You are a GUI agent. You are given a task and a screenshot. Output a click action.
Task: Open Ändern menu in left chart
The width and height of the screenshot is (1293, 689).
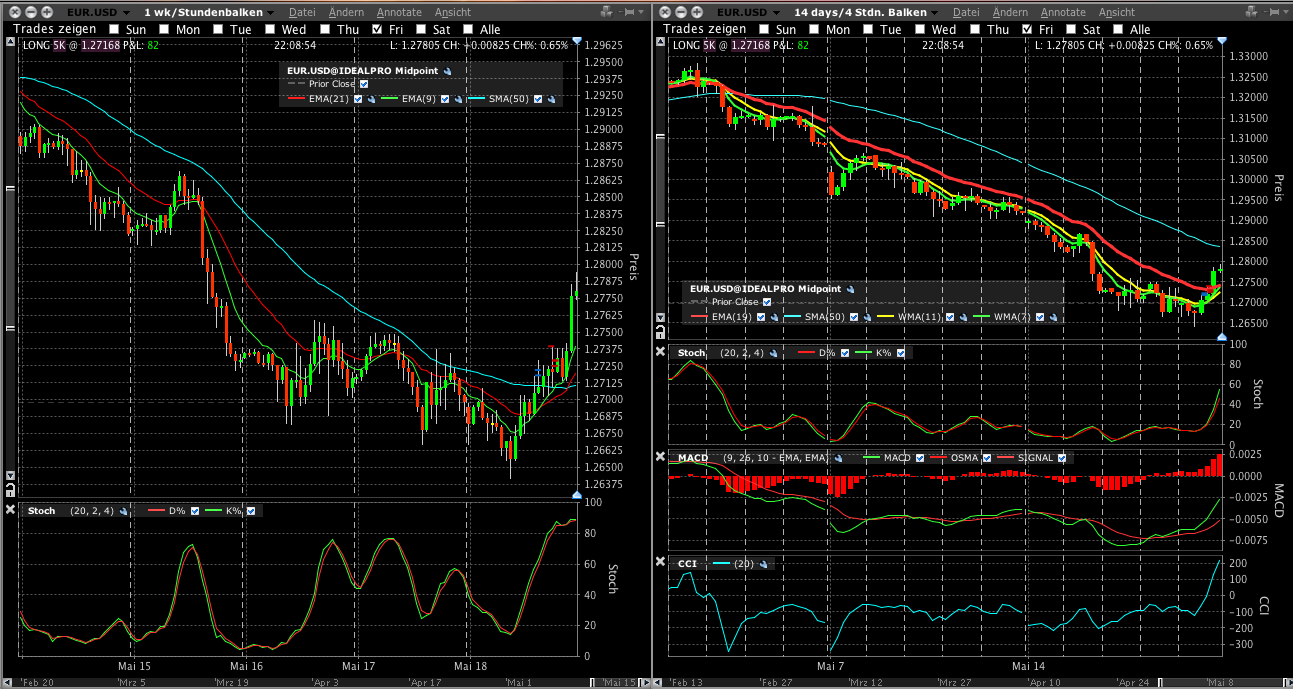pos(345,12)
